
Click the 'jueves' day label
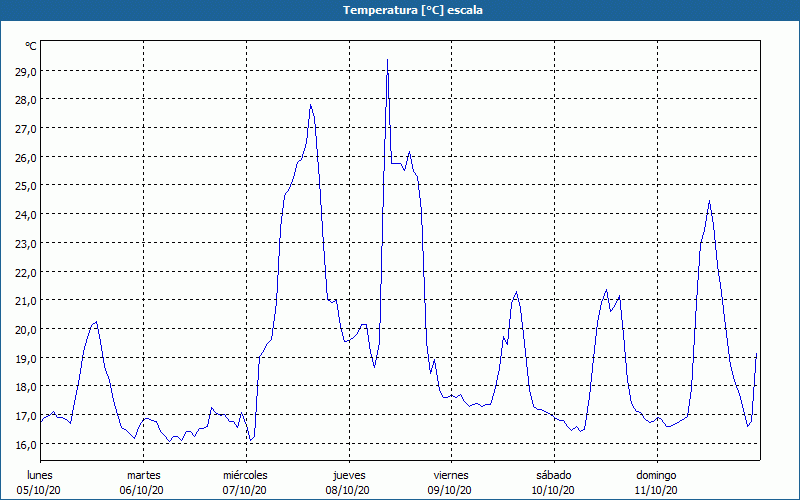[349, 475]
